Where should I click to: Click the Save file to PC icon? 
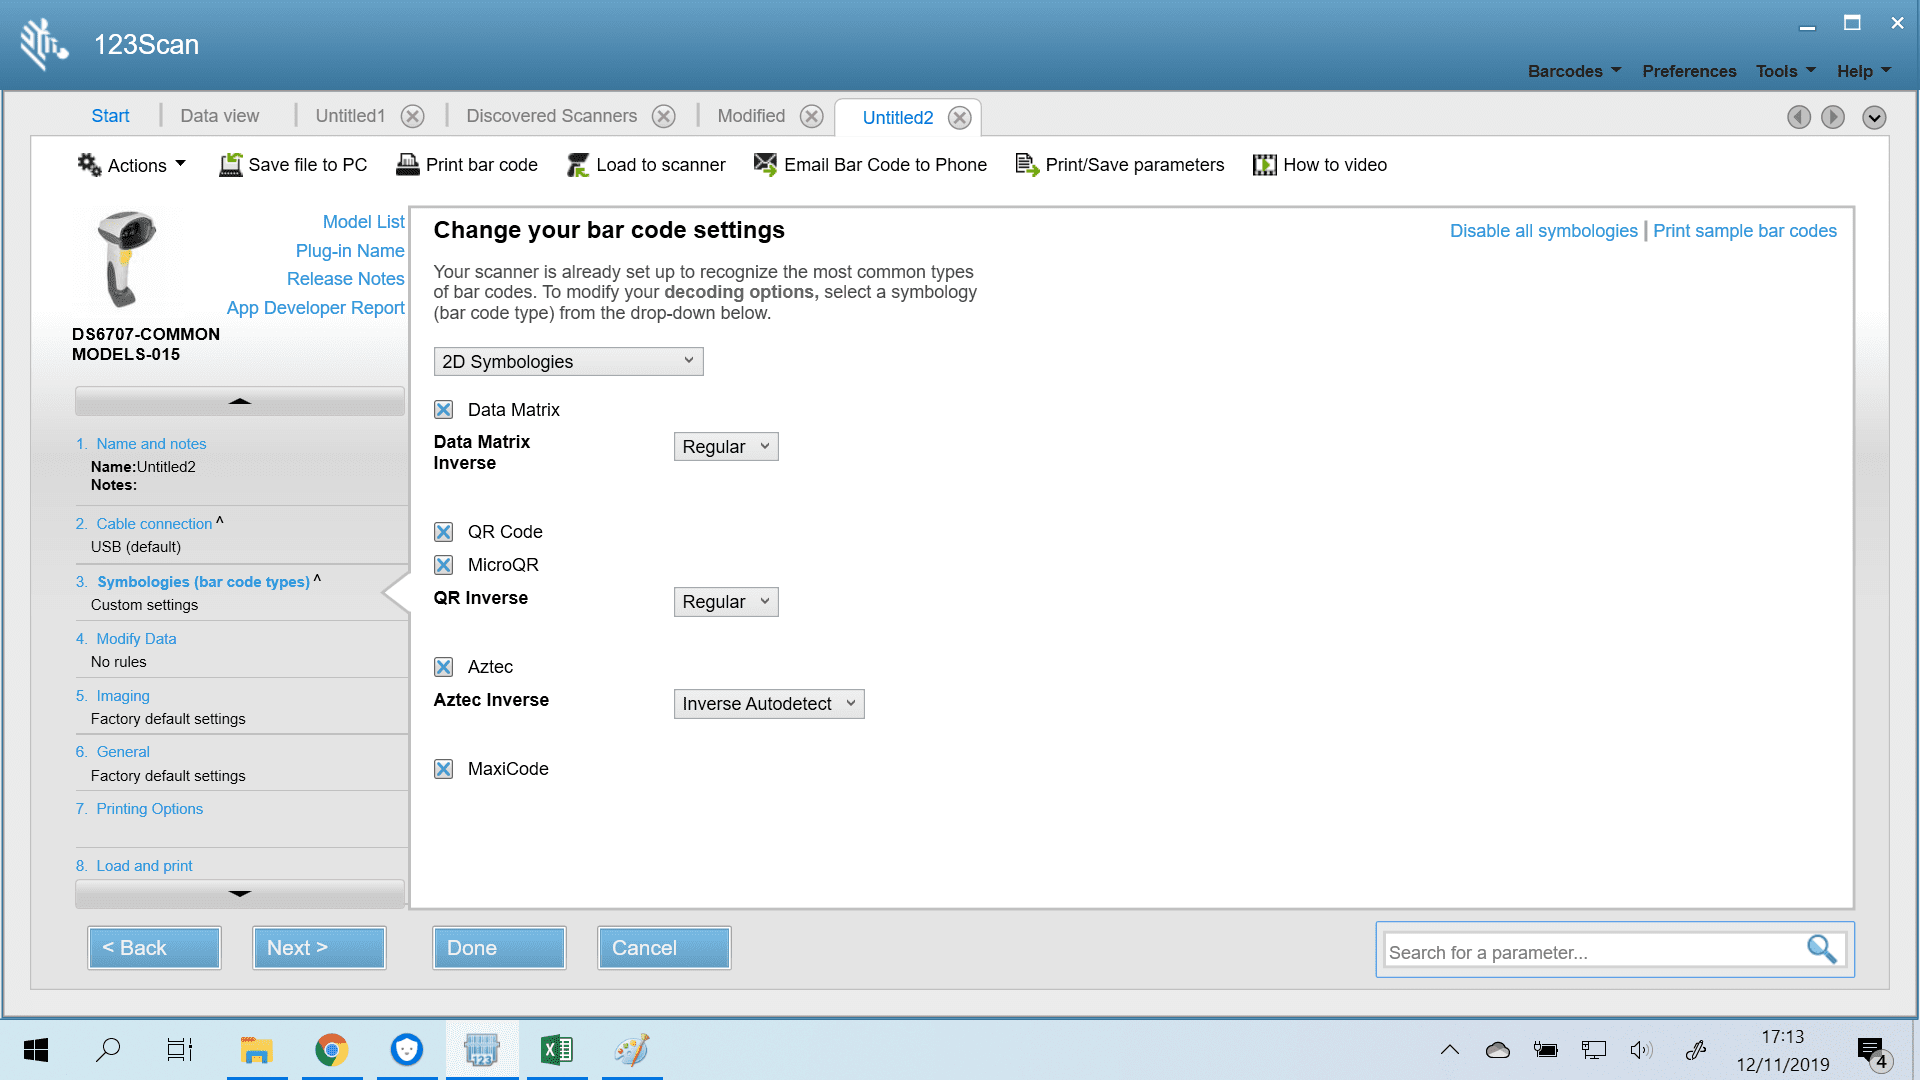pyautogui.click(x=231, y=165)
